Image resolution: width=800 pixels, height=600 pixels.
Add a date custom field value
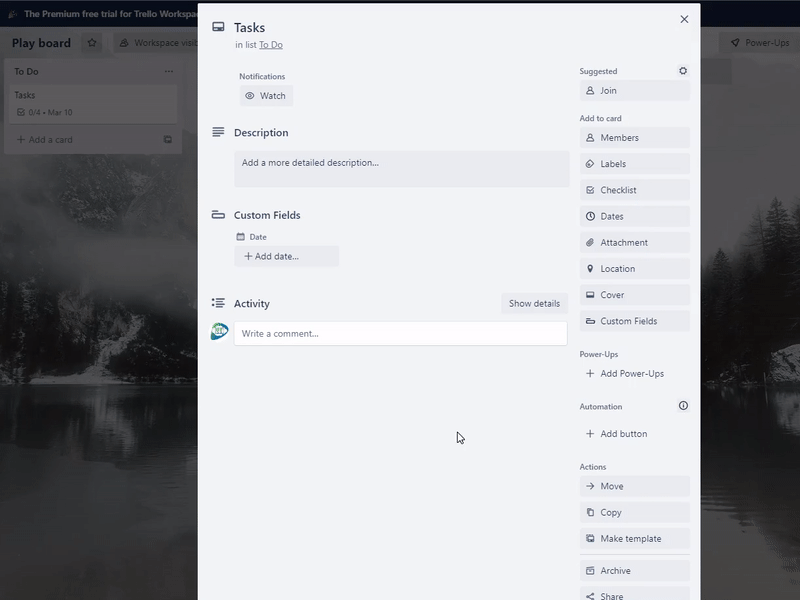(286, 256)
